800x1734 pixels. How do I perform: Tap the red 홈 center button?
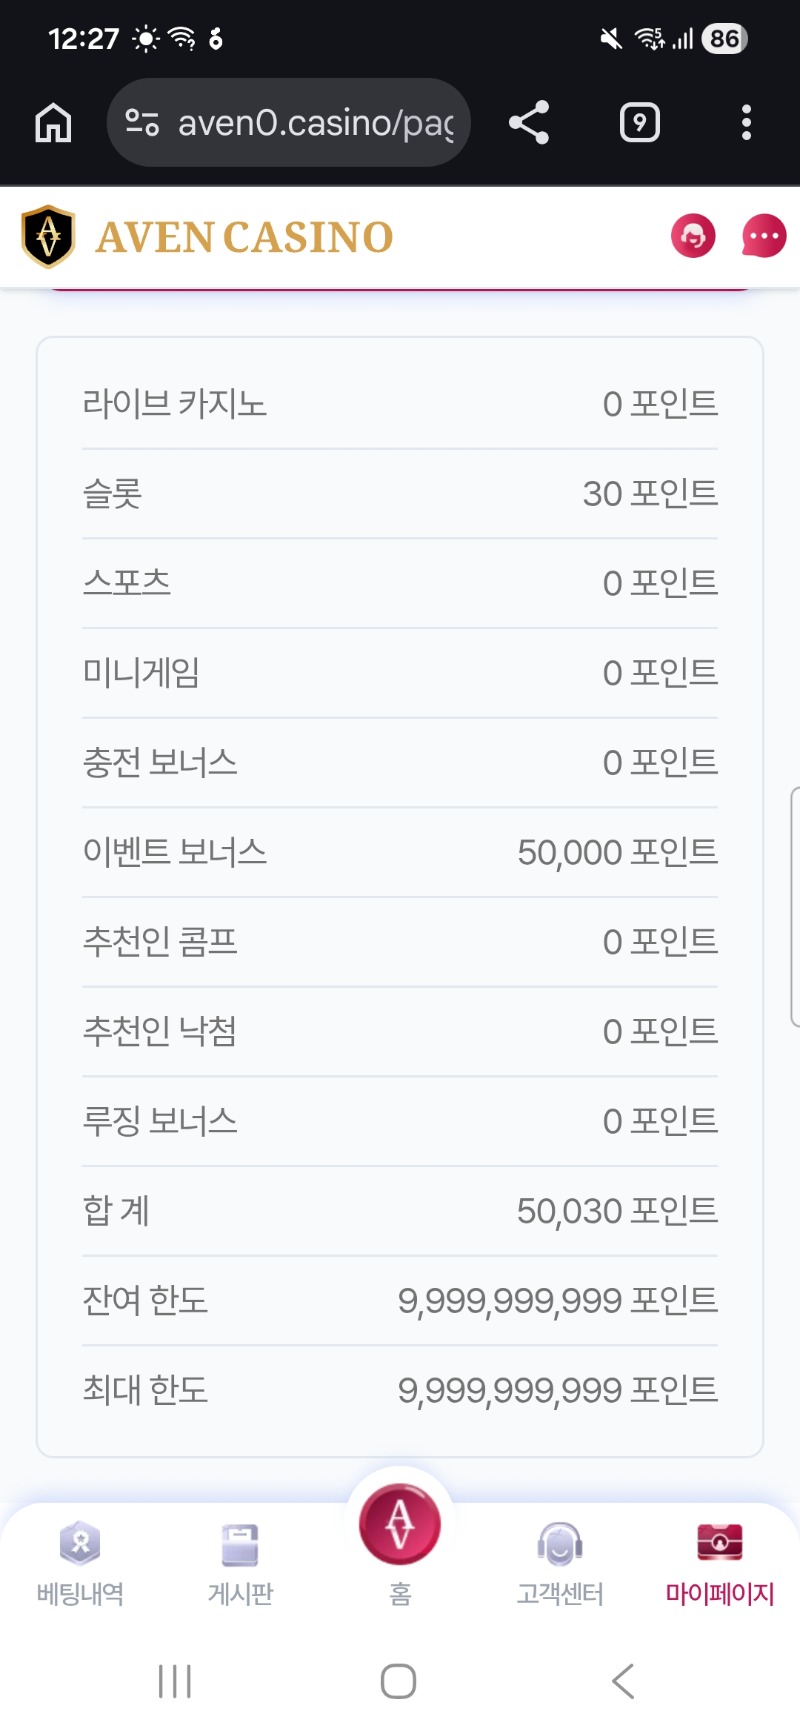click(400, 1526)
